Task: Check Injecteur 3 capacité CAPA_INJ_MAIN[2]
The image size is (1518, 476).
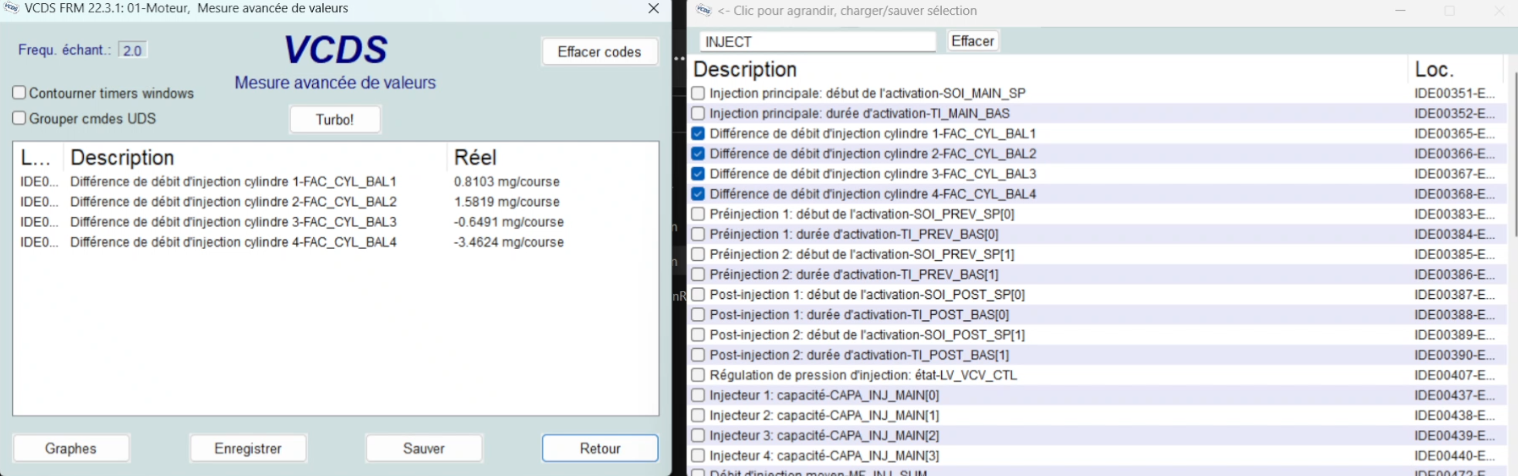Action: tap(698, 435)
